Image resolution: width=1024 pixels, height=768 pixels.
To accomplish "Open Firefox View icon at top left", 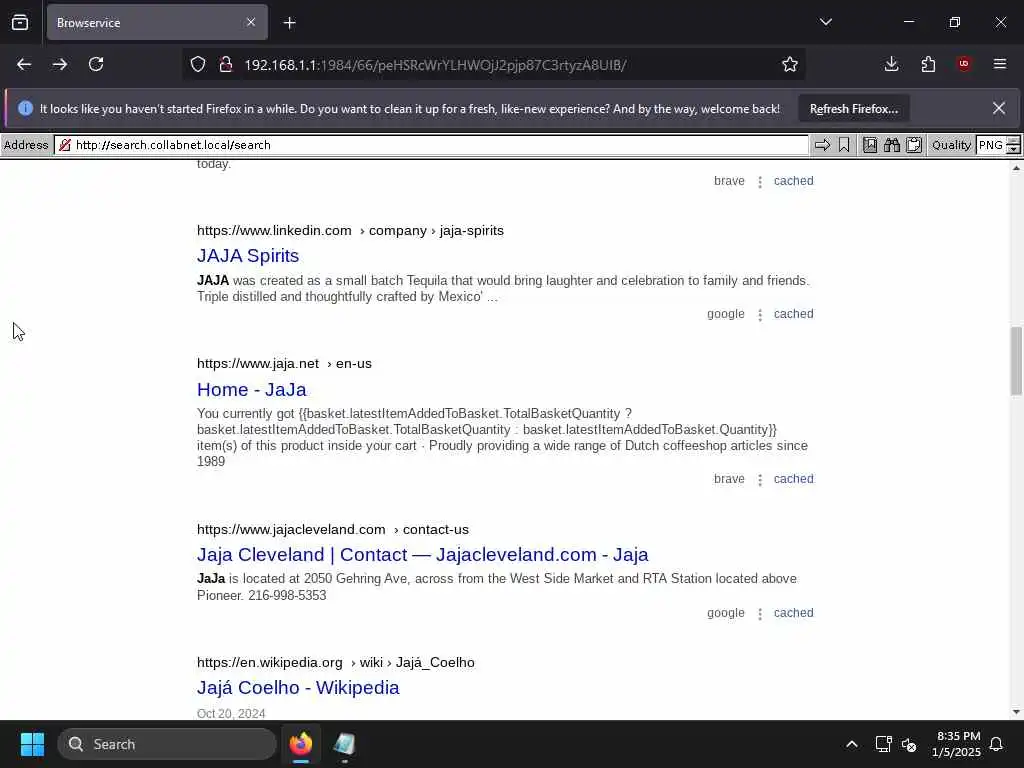I will tap(20, 22).
